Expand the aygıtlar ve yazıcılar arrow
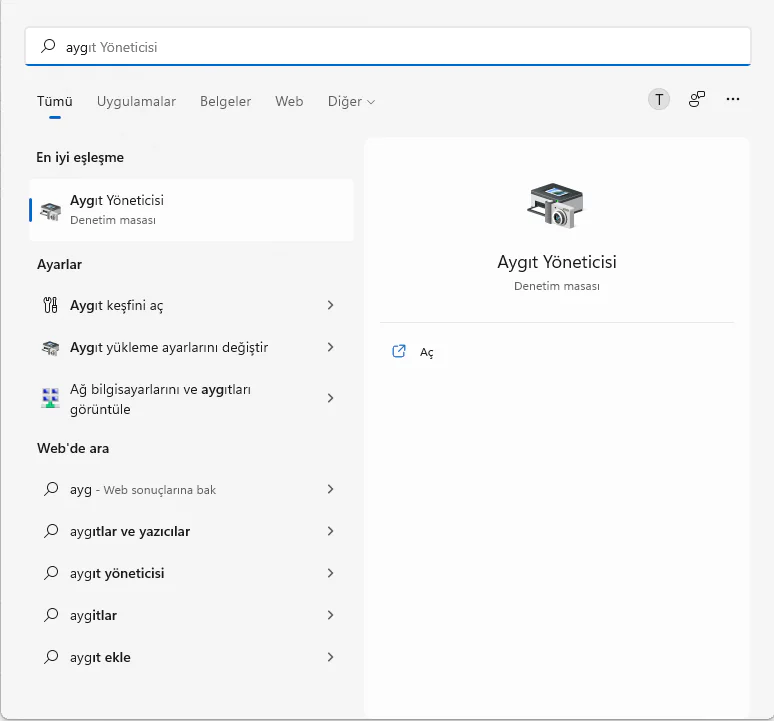Viewport: 774px width, 721px height. [x=330, y=531]
